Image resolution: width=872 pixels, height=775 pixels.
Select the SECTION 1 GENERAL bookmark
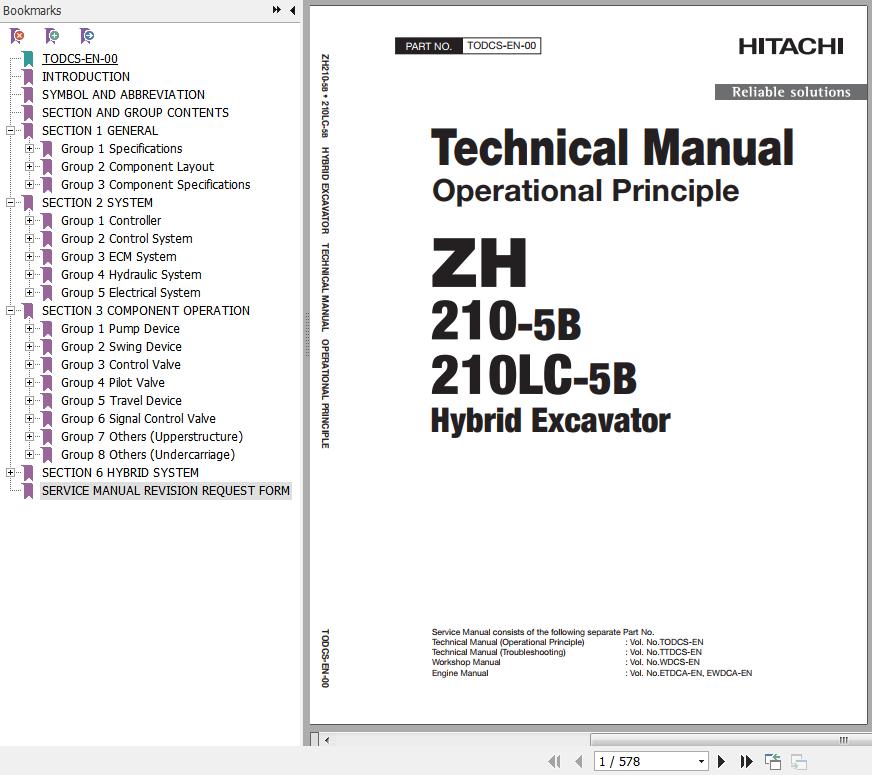pyautogui.click(x=100, y=131)
